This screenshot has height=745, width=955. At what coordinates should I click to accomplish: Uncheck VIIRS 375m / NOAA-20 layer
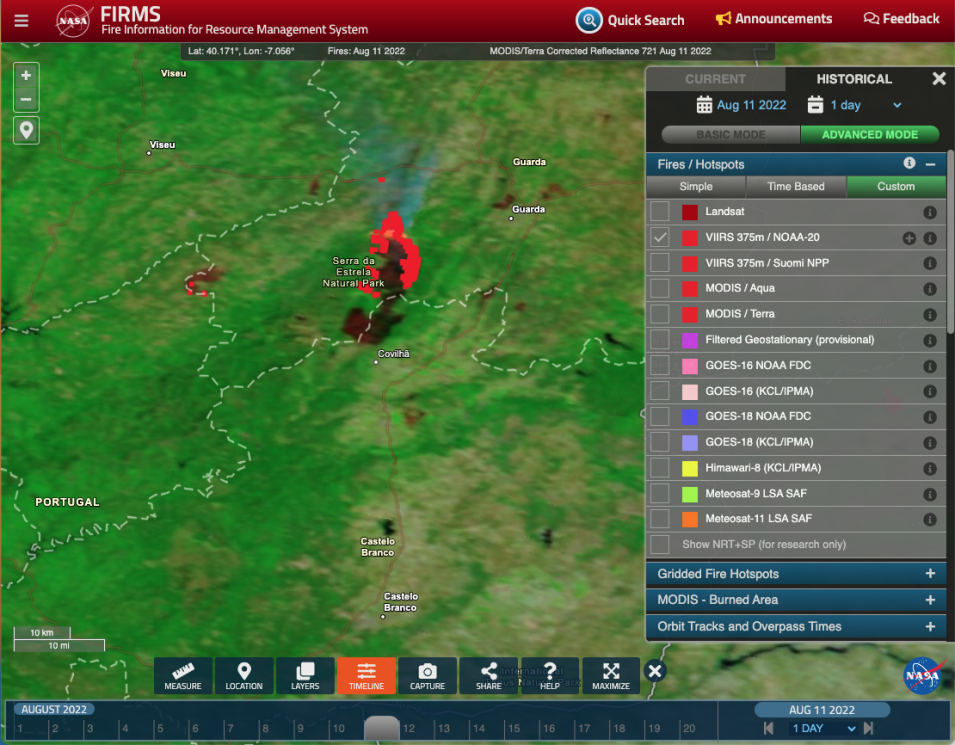click(x=660, y=237)
